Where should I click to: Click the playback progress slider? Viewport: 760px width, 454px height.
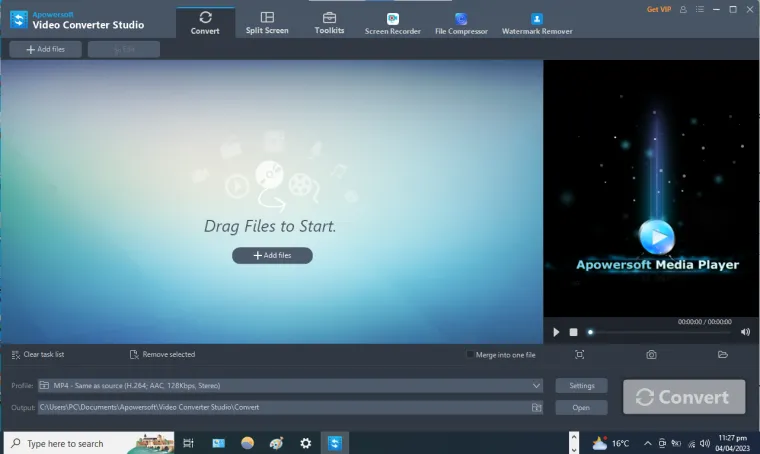point(660,332)
